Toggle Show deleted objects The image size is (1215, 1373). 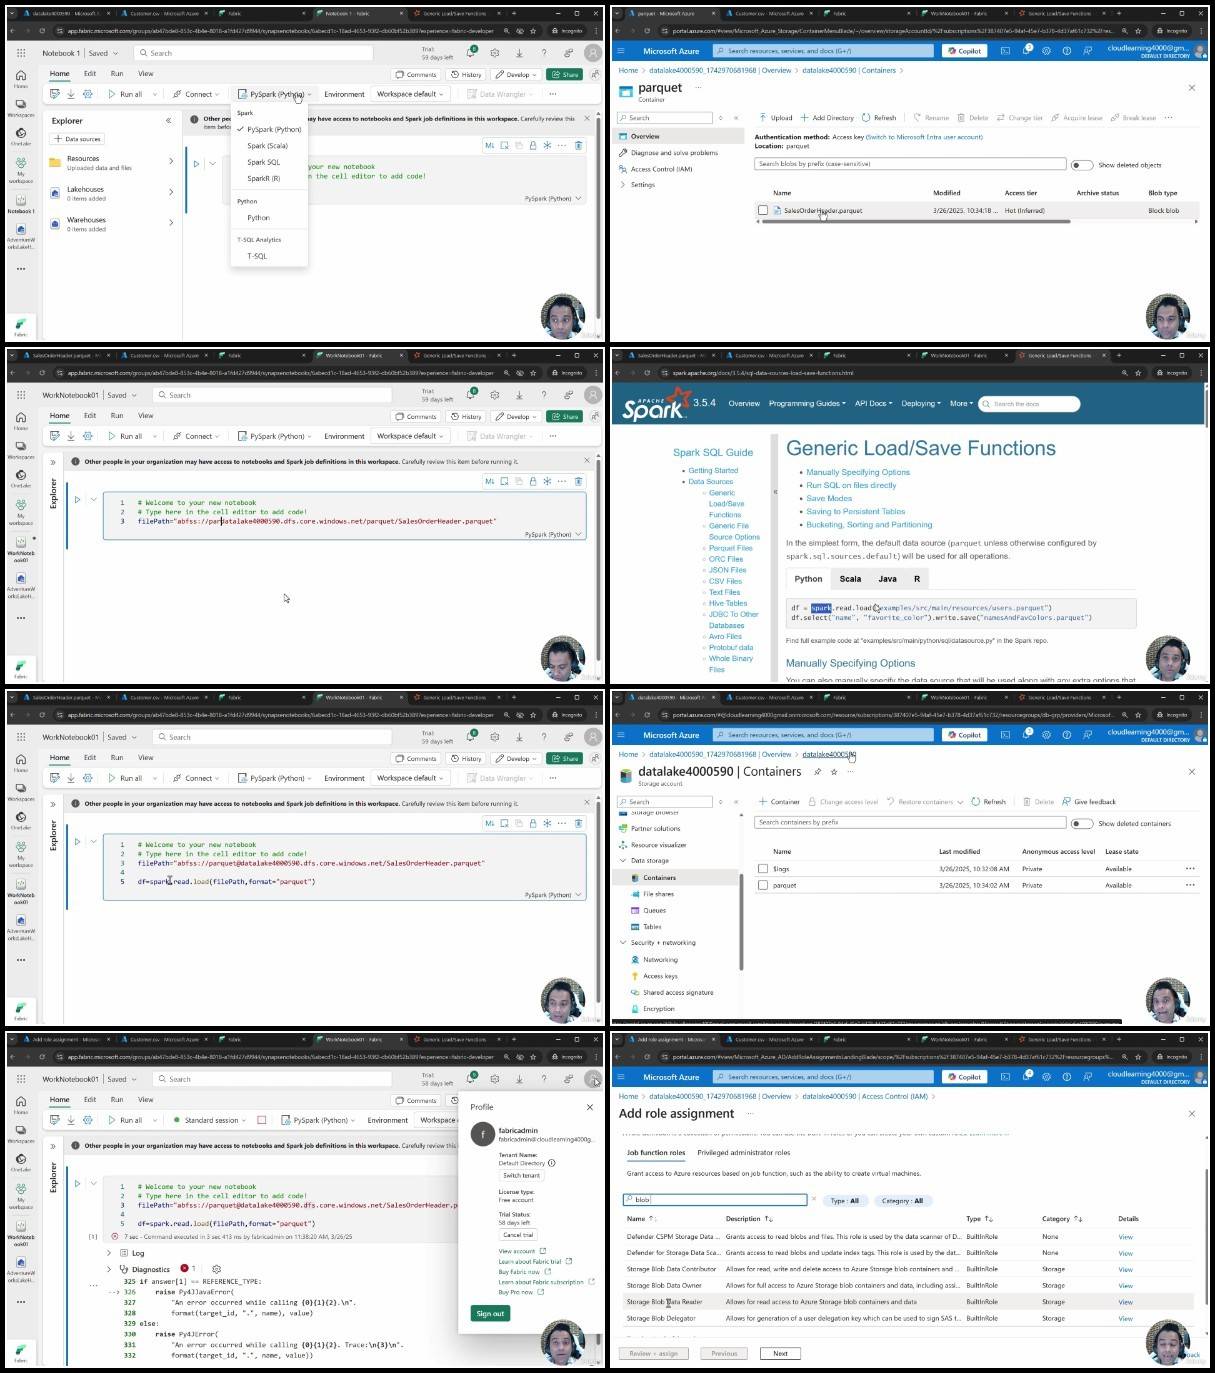pyautogui.click(x=1081, y=165)
